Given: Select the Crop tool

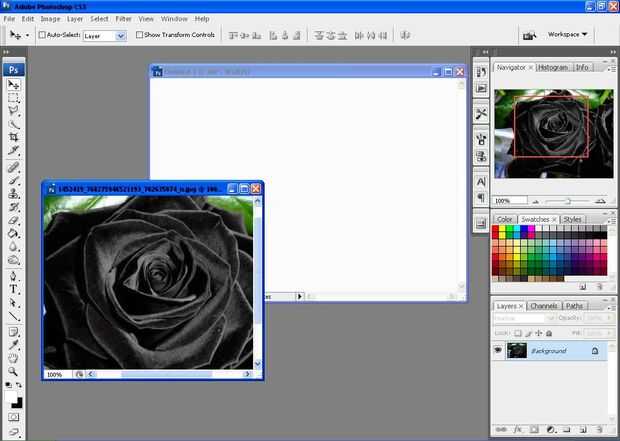Looking at the screenshot, I should click(x=13, y=137).
